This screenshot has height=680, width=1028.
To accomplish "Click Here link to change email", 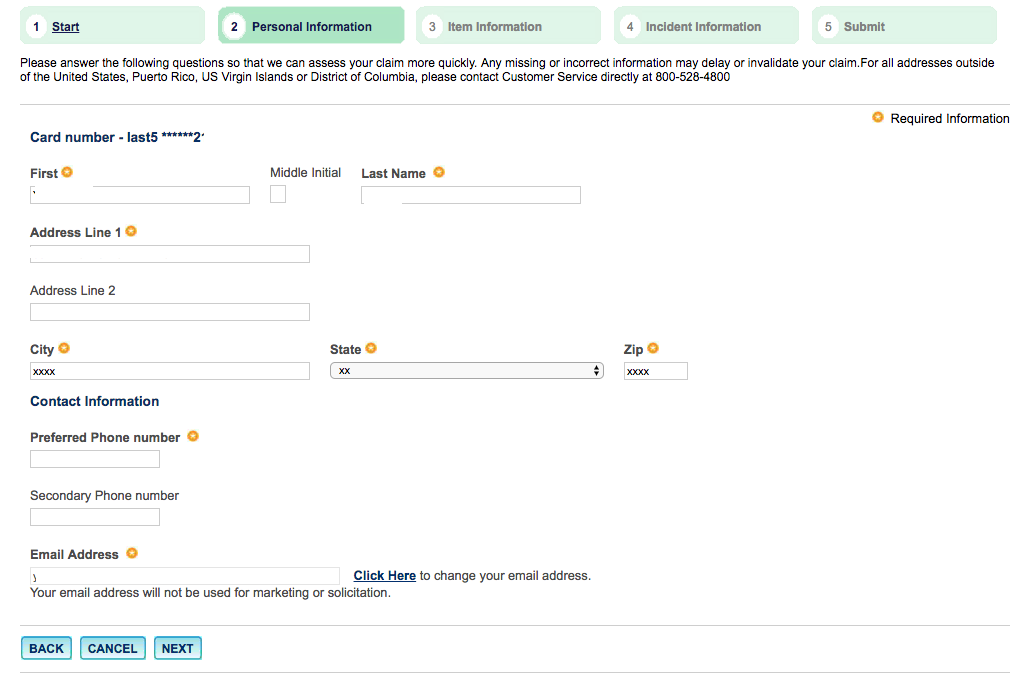I will click(385, 576).
